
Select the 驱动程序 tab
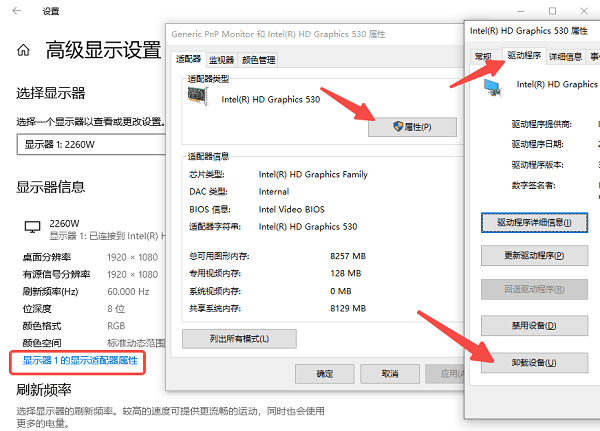(525, 55)
